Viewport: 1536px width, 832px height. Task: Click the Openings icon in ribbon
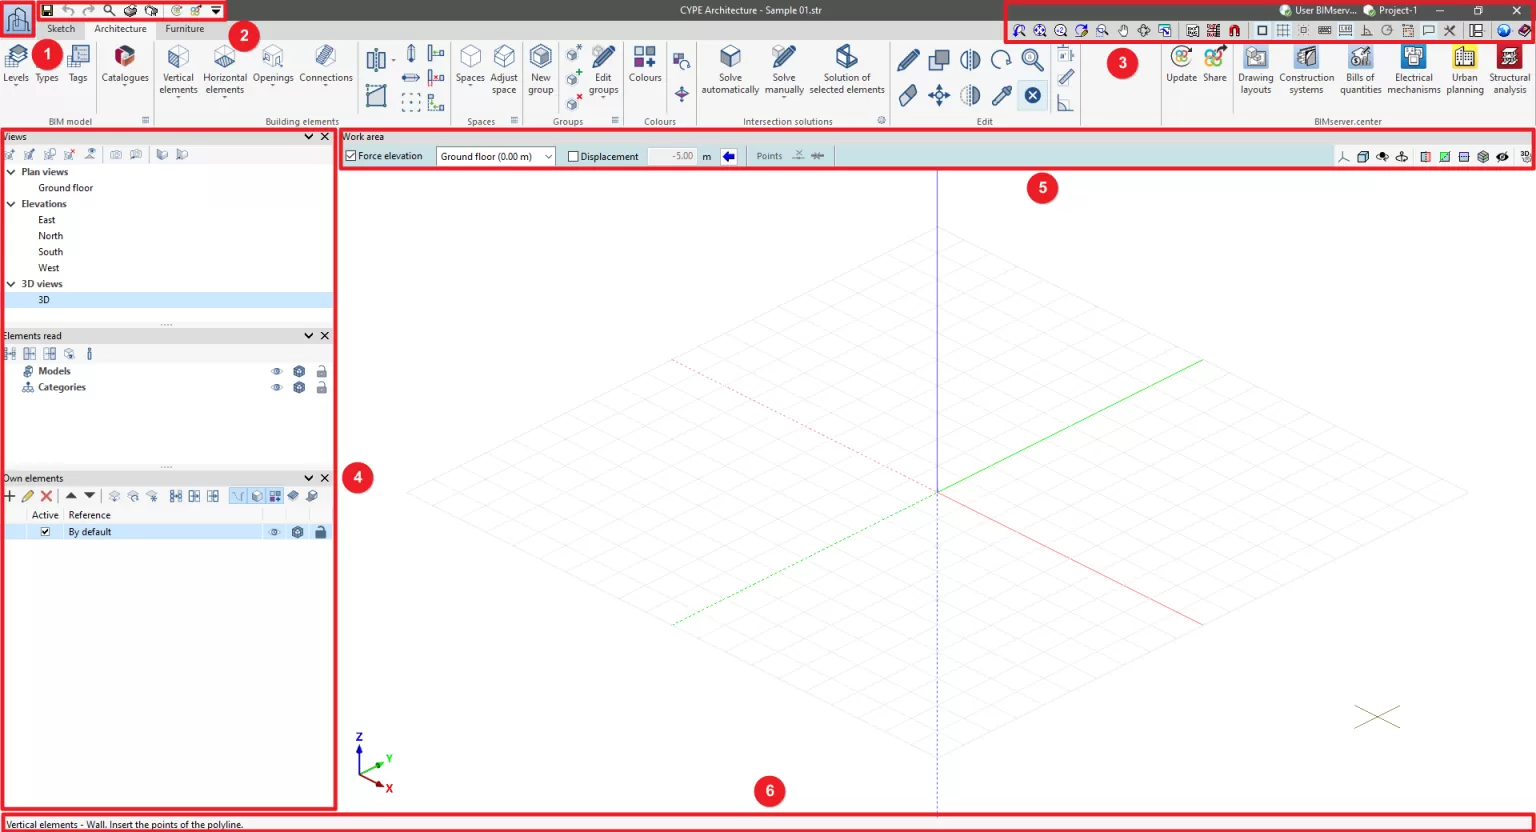[273, 65]
